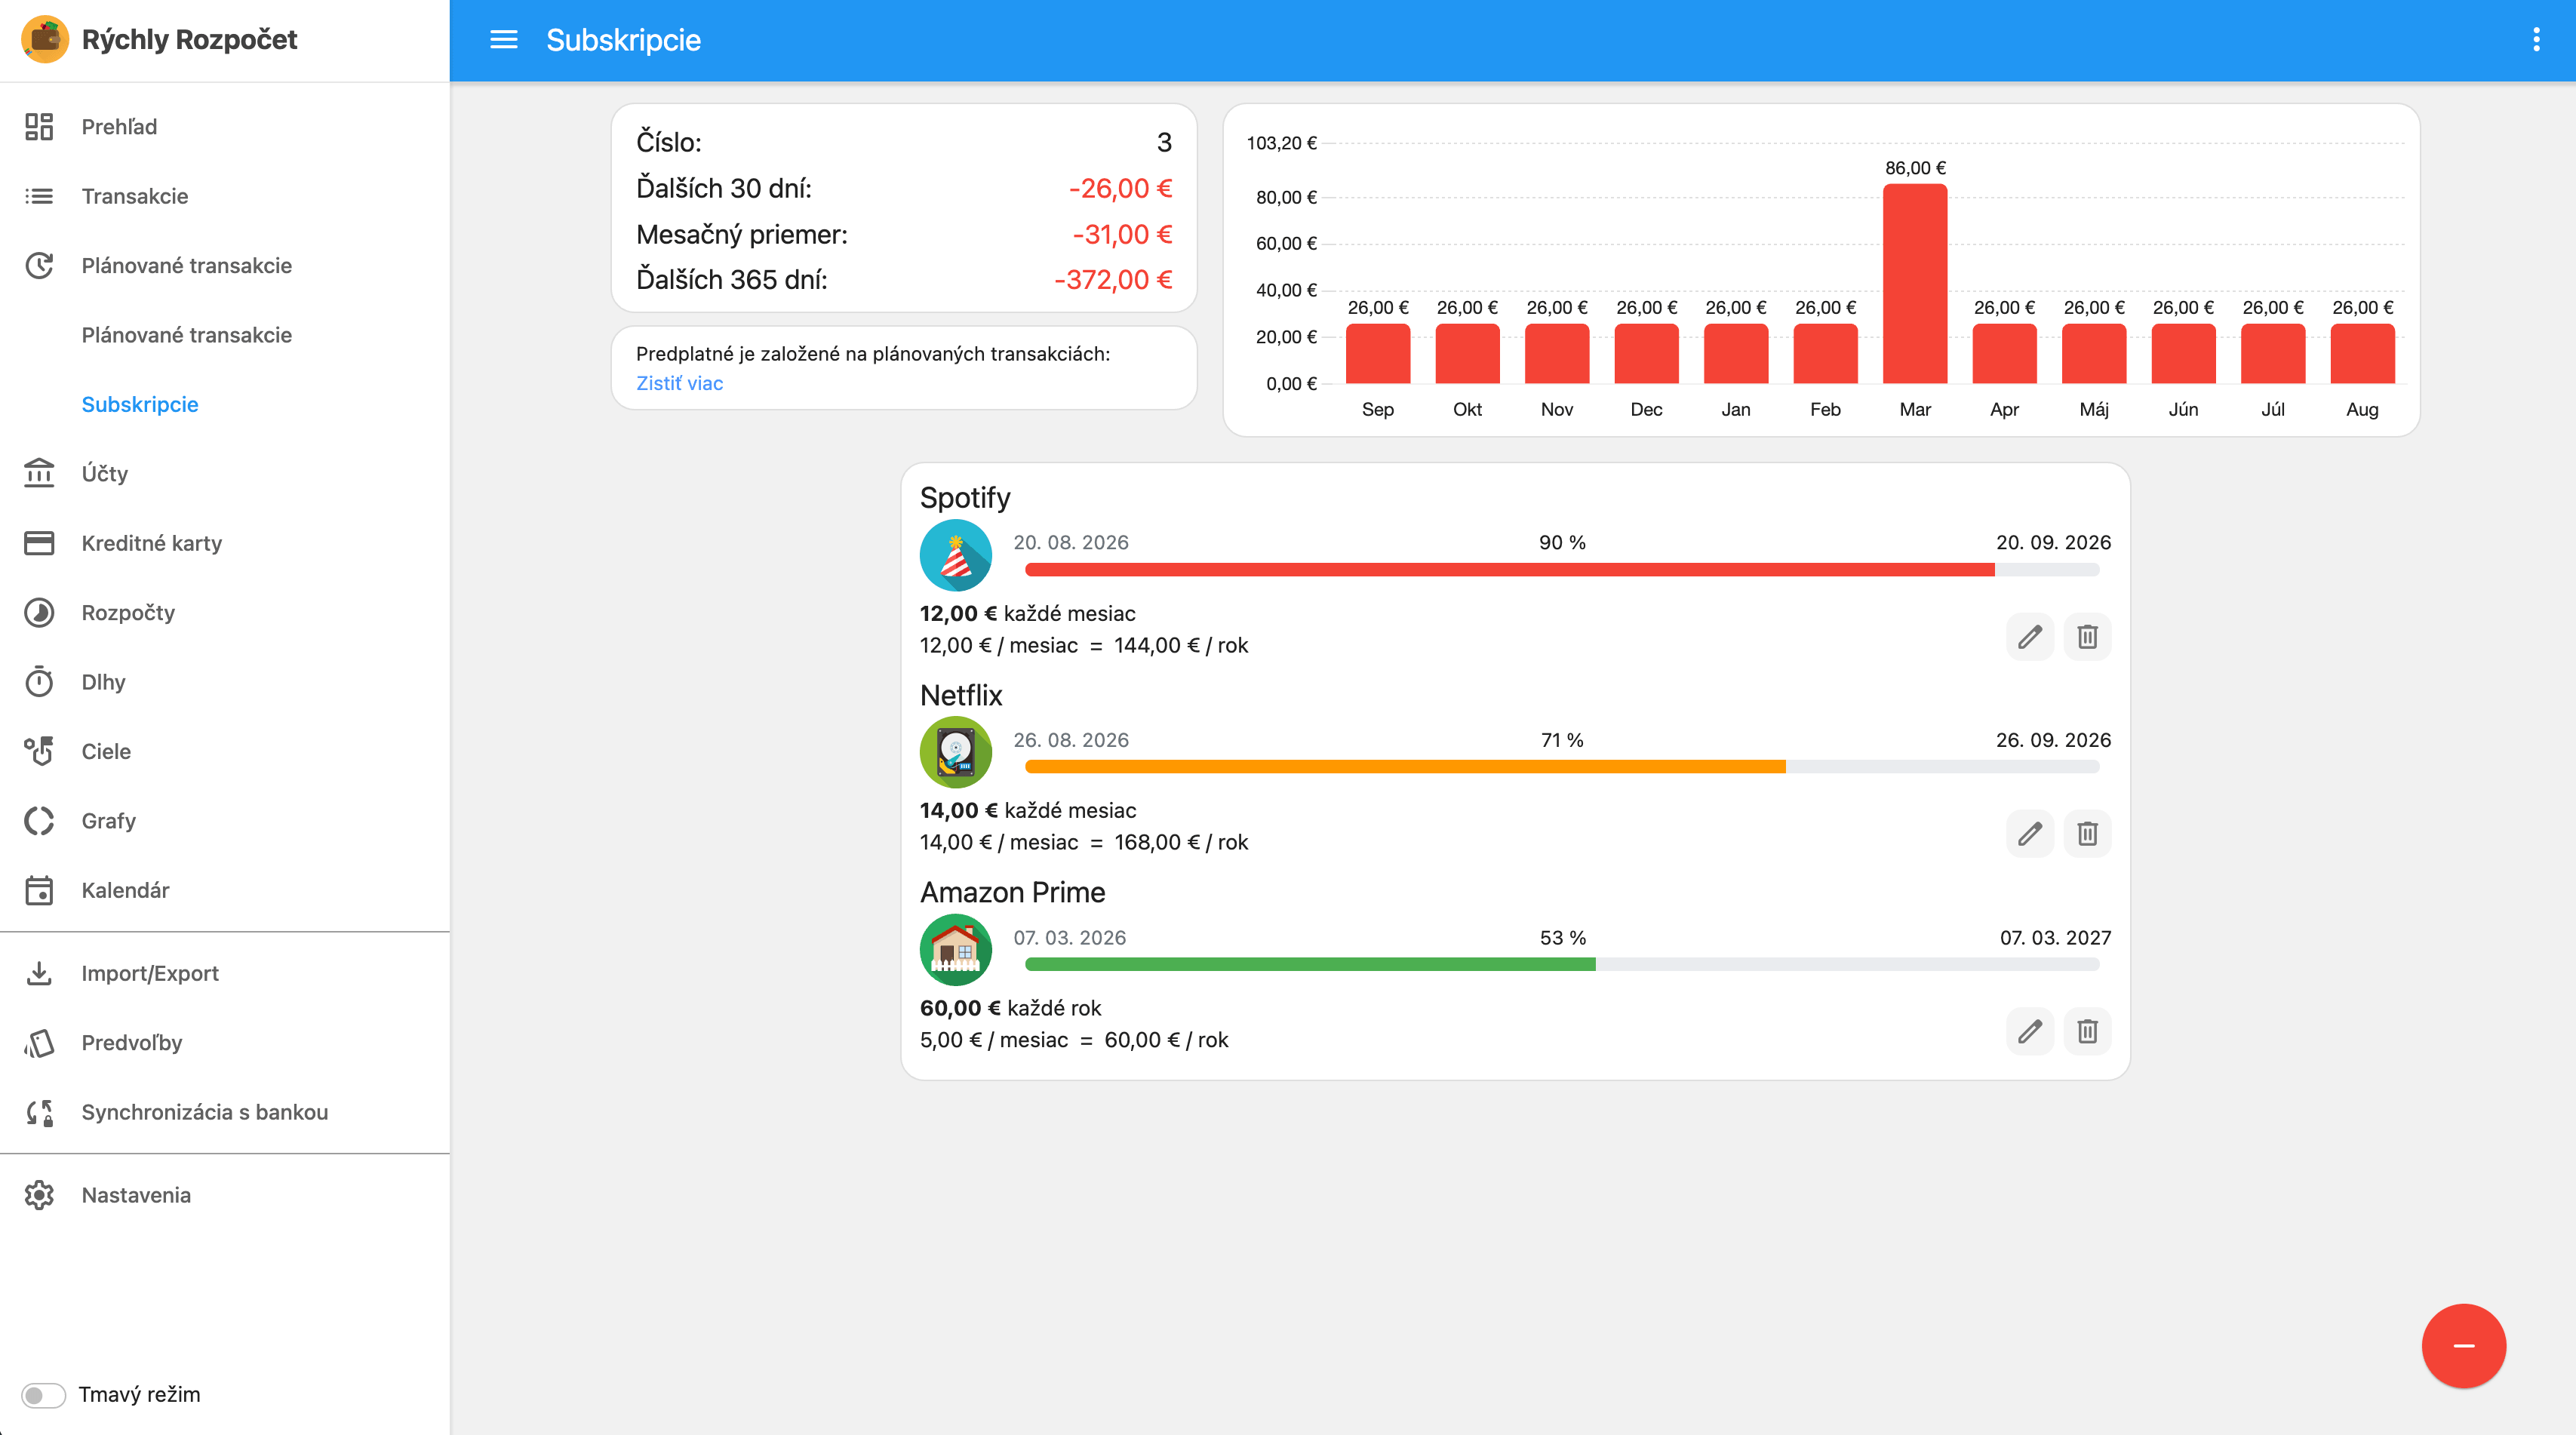2576x1435 pixels.
Task: Open Import/Export in the sidebar
Action: pos(225,973)
